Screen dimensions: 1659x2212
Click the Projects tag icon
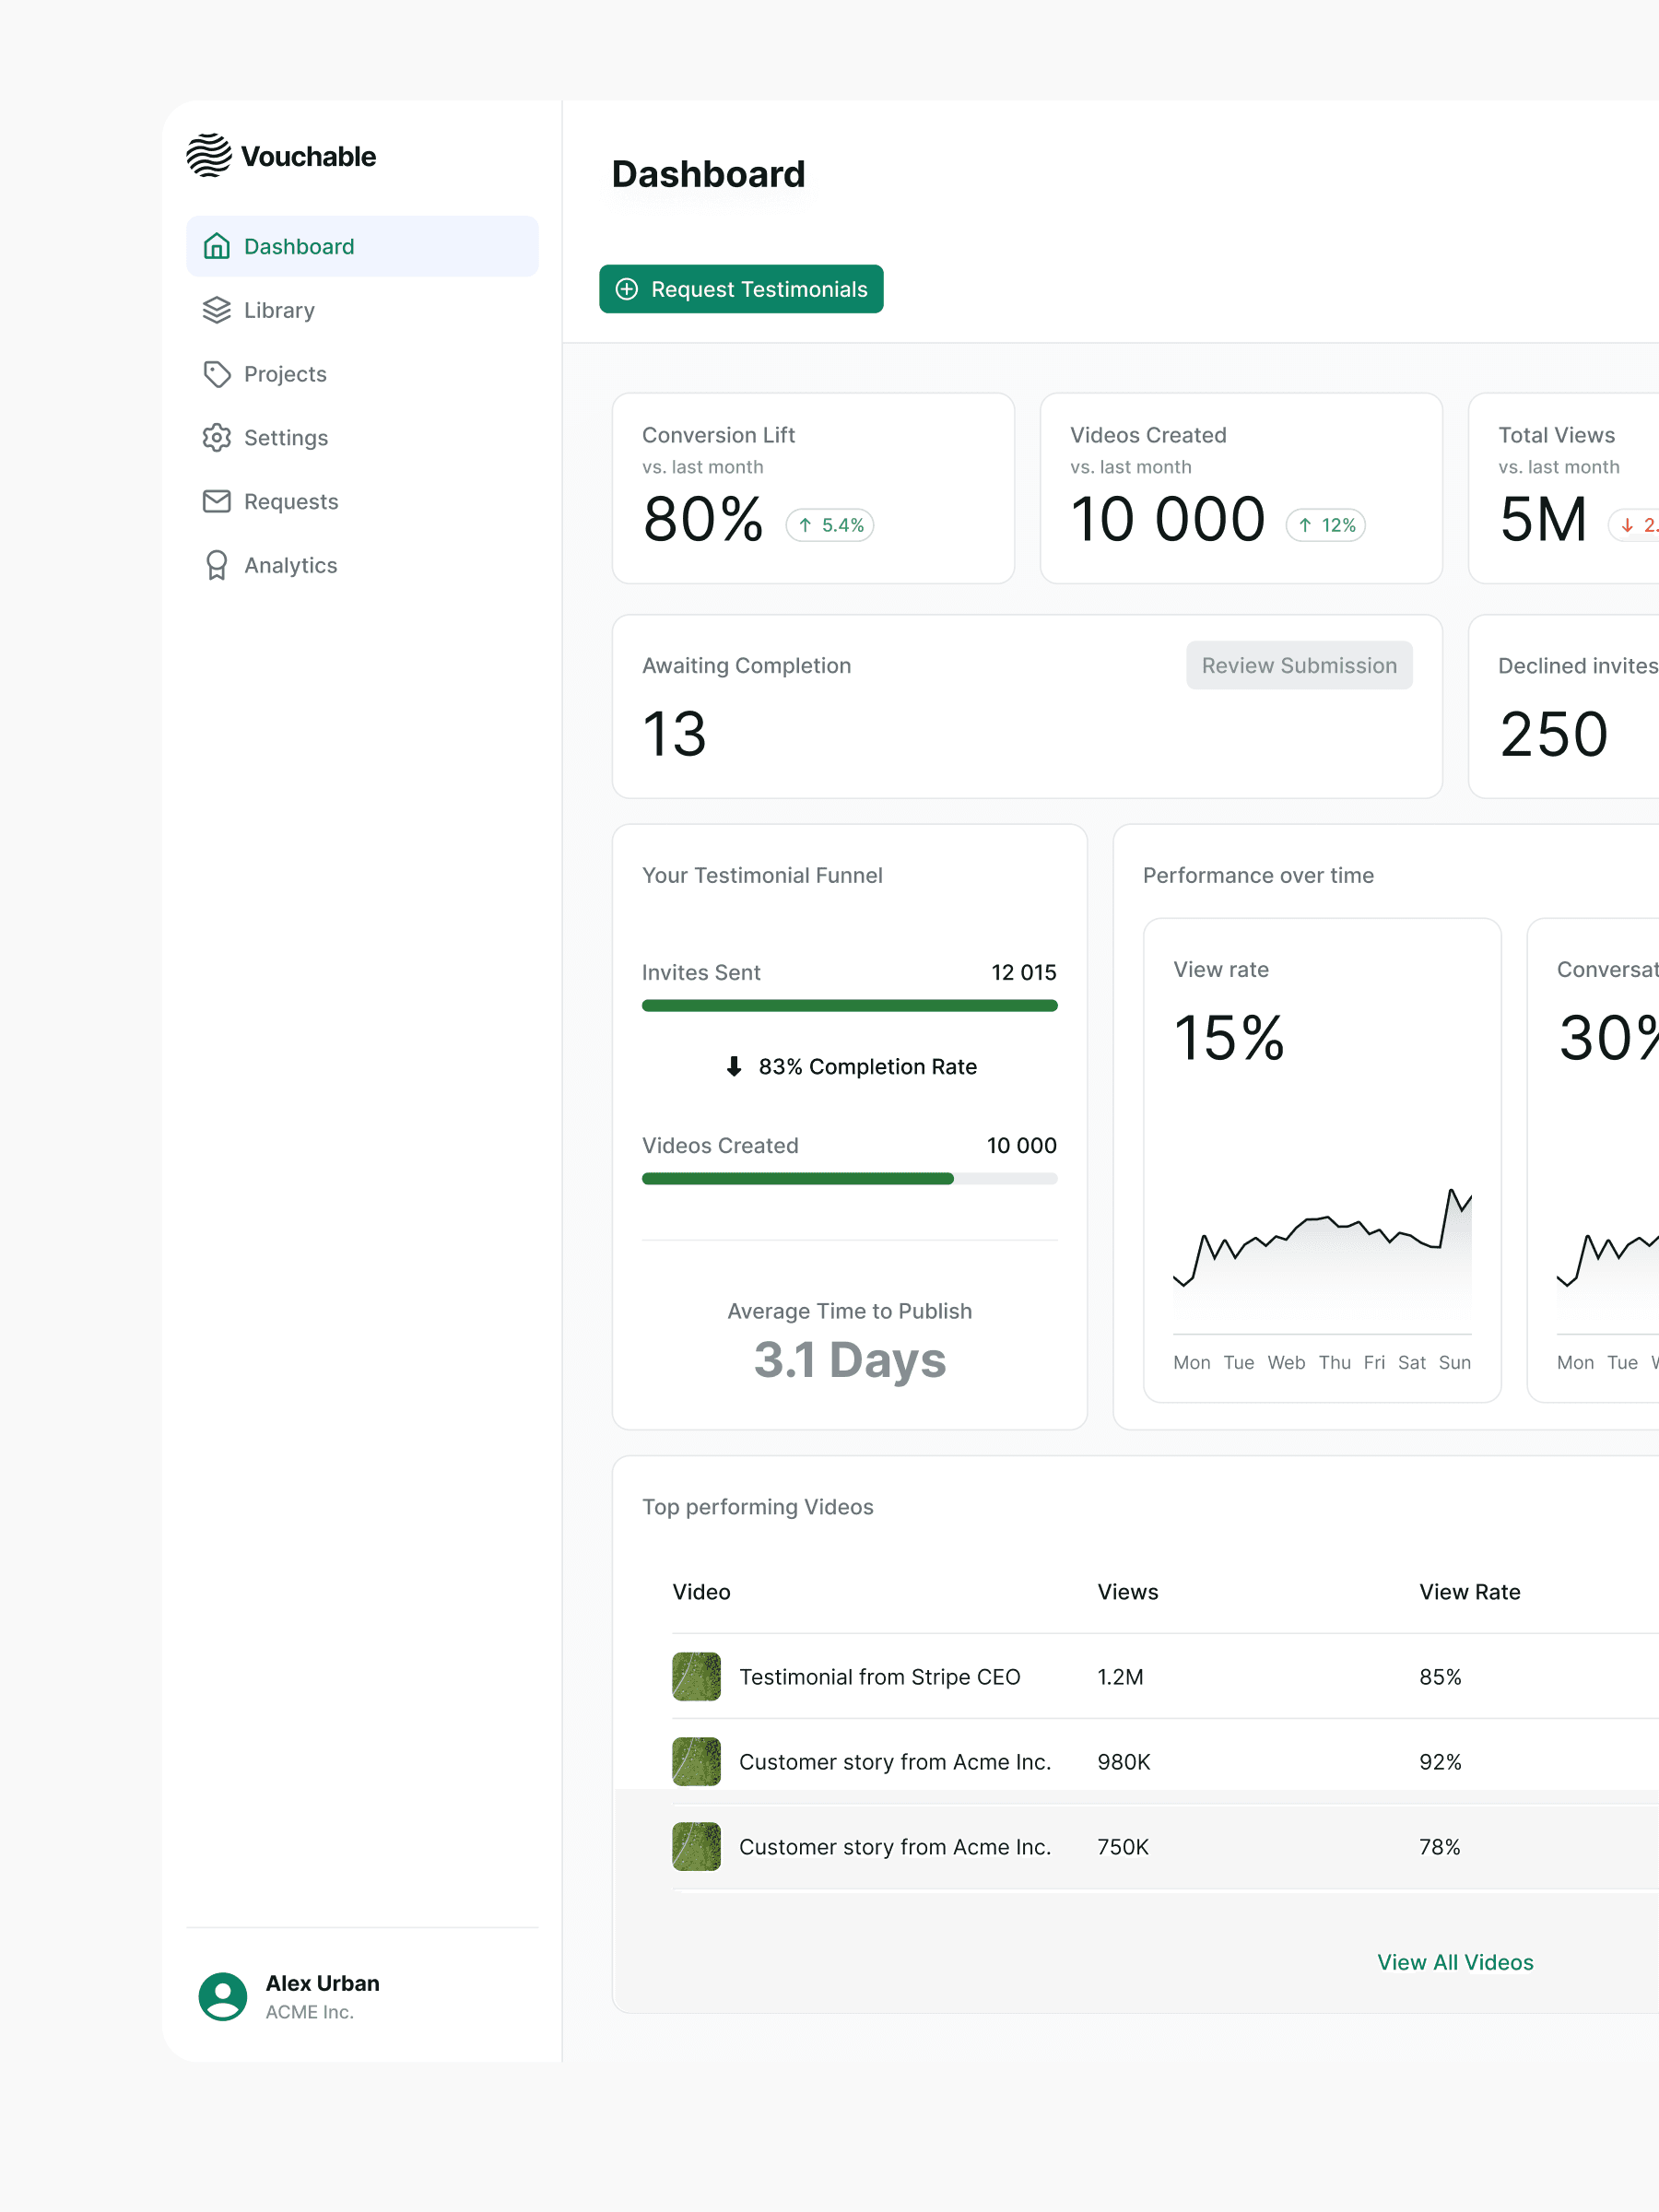point(217,374)
